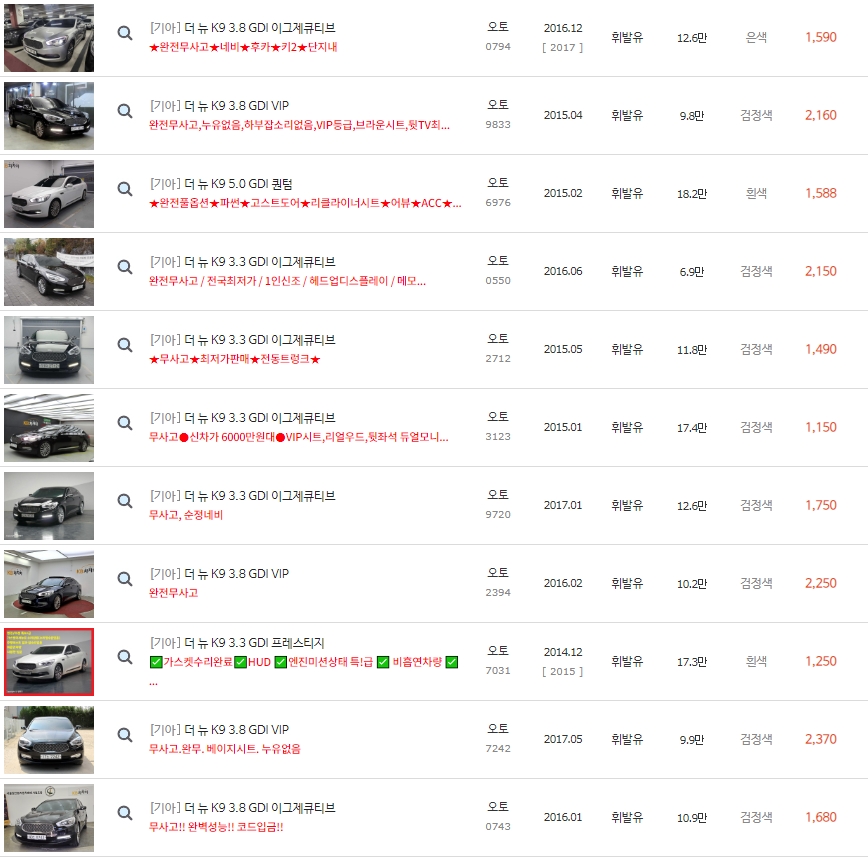Open the red-bordered 프레스티지 car thumbnail
This screenshot has width=868, height=858.
[48, 661]
